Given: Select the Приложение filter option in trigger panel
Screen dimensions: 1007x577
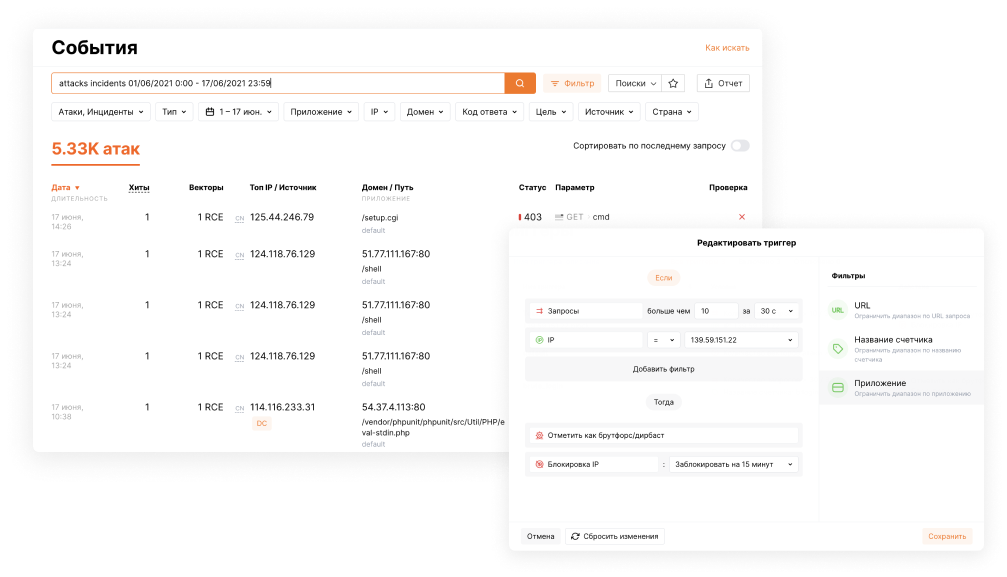Looking at the screenshot, I should 902,387.
